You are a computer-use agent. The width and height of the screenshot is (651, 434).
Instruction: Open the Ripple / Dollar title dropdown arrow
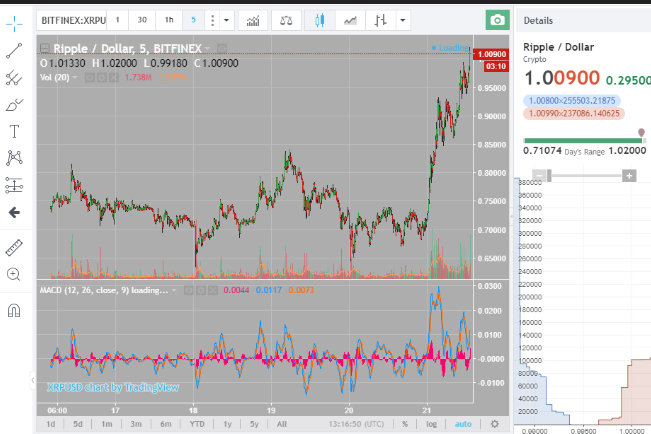click(207, 49)
